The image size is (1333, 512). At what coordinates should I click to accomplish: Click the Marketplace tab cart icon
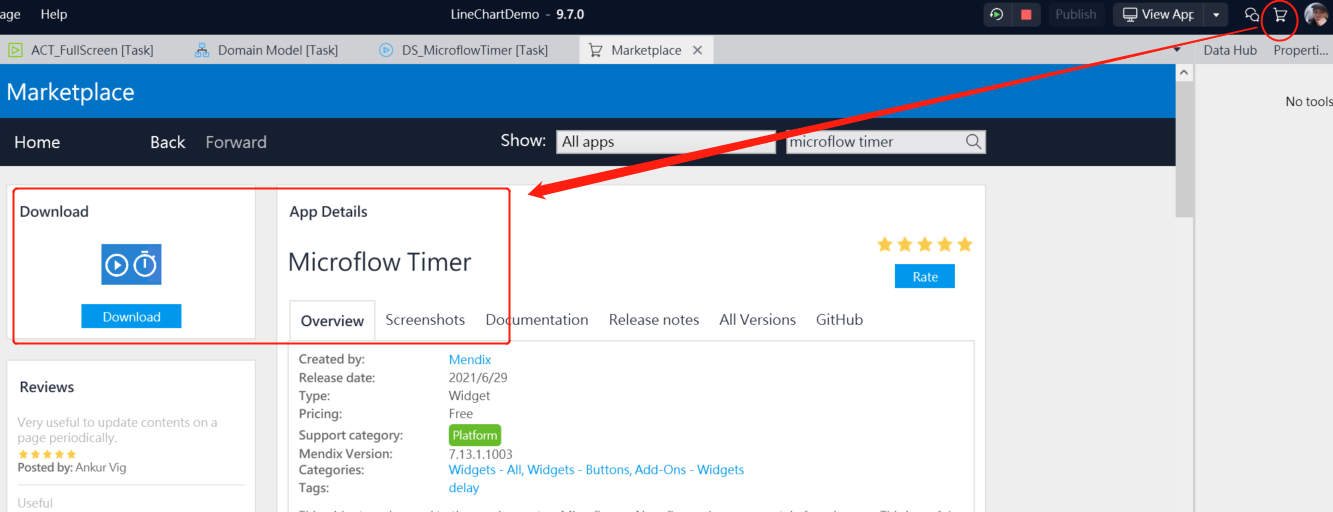click(595, 50)
